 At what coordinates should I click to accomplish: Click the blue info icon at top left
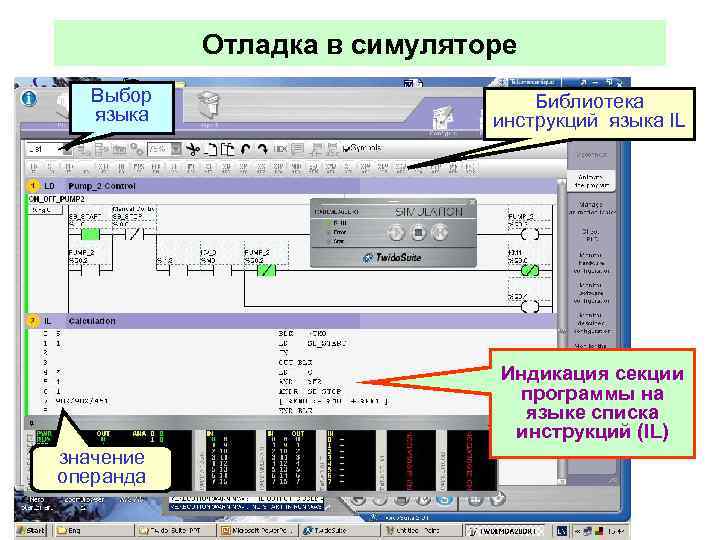[x=29, y=98]
